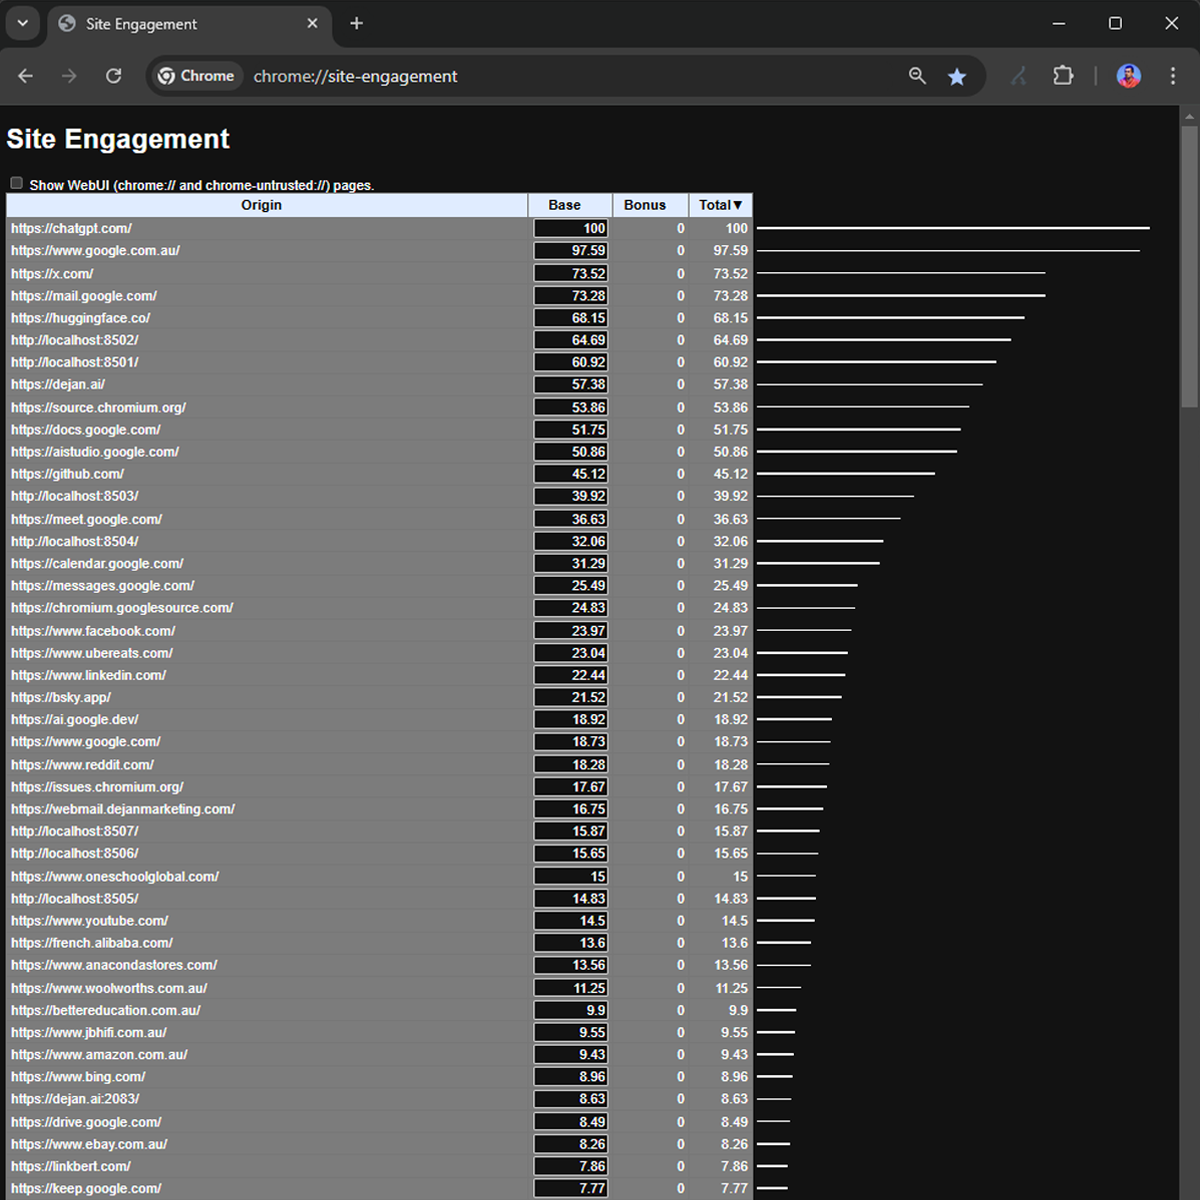Image resolution: width=1200 pixels, height=1200 pixels.
Task: Open the https://www.youtube.com/ origin link
Action: tap(89, 921)
